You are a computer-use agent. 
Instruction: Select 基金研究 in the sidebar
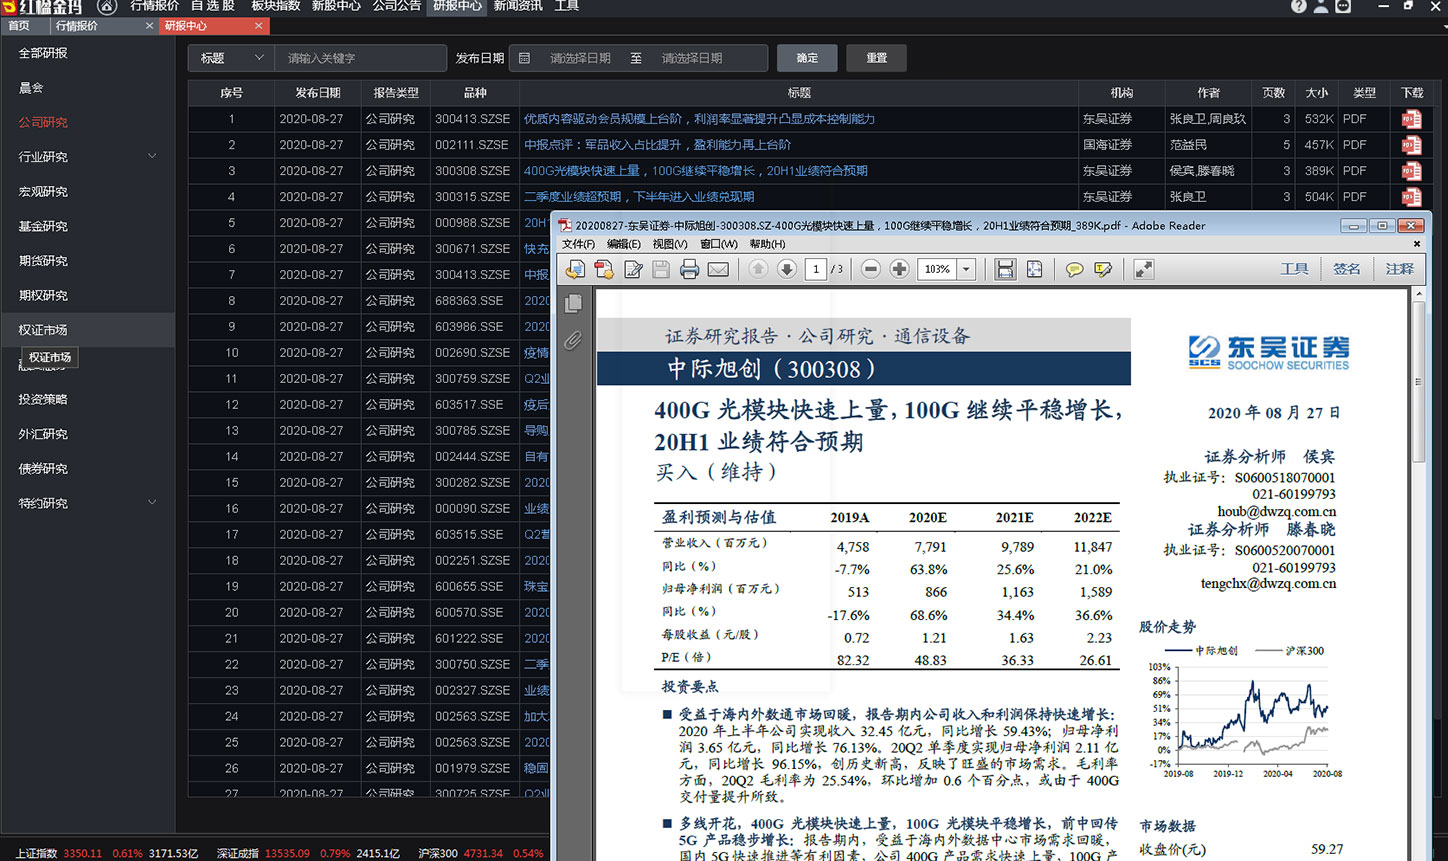tap(43, 226)
